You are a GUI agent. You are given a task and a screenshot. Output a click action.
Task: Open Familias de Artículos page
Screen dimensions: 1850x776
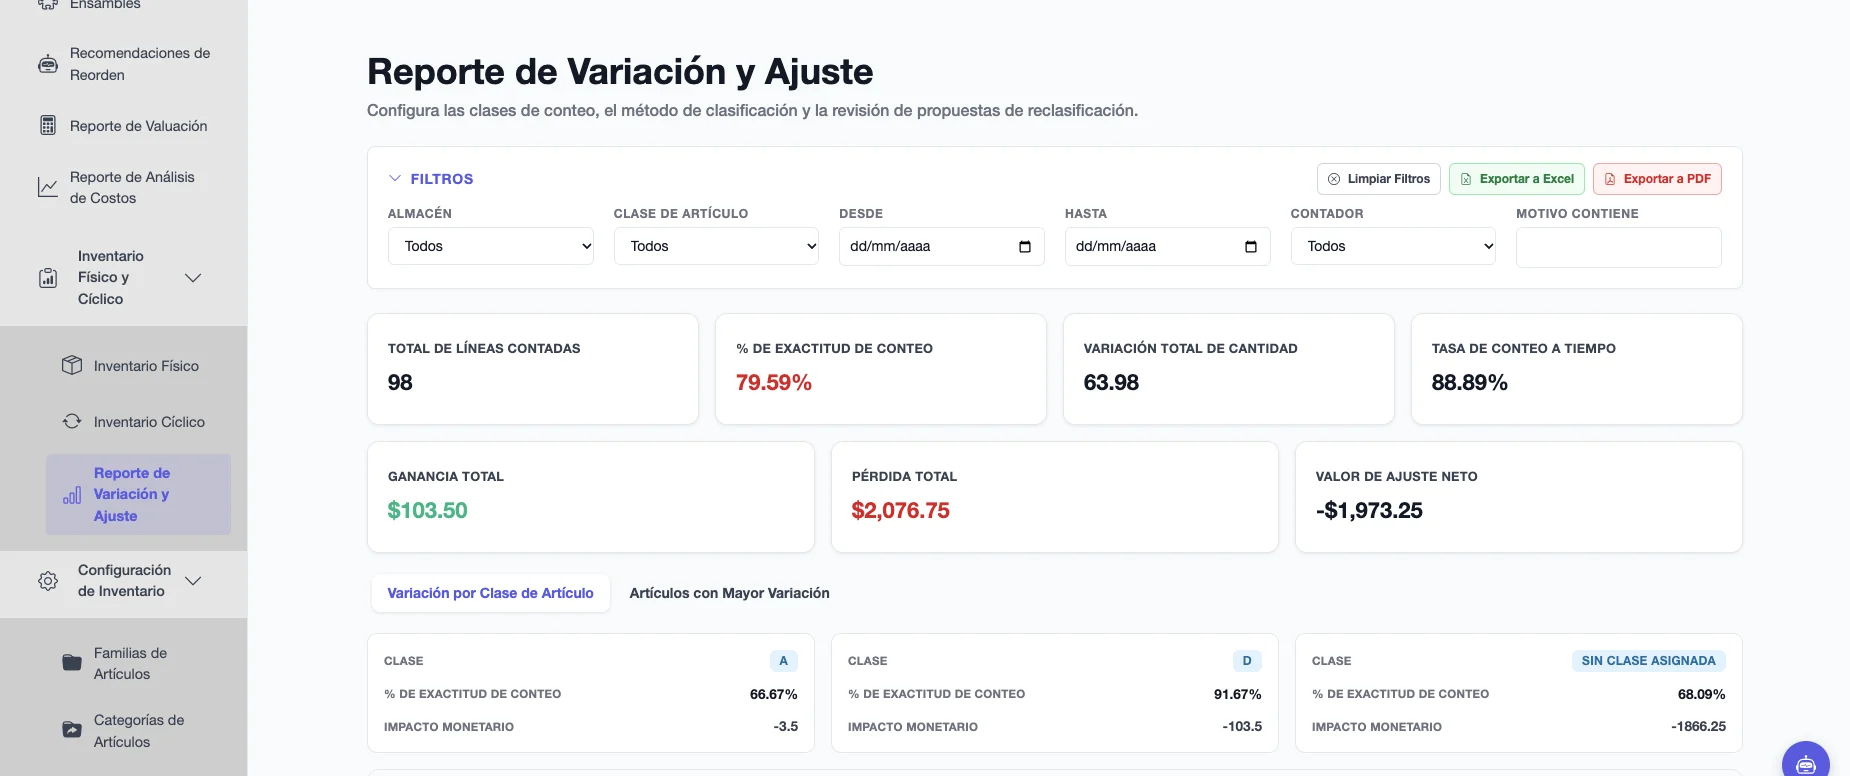click(139, 663)
